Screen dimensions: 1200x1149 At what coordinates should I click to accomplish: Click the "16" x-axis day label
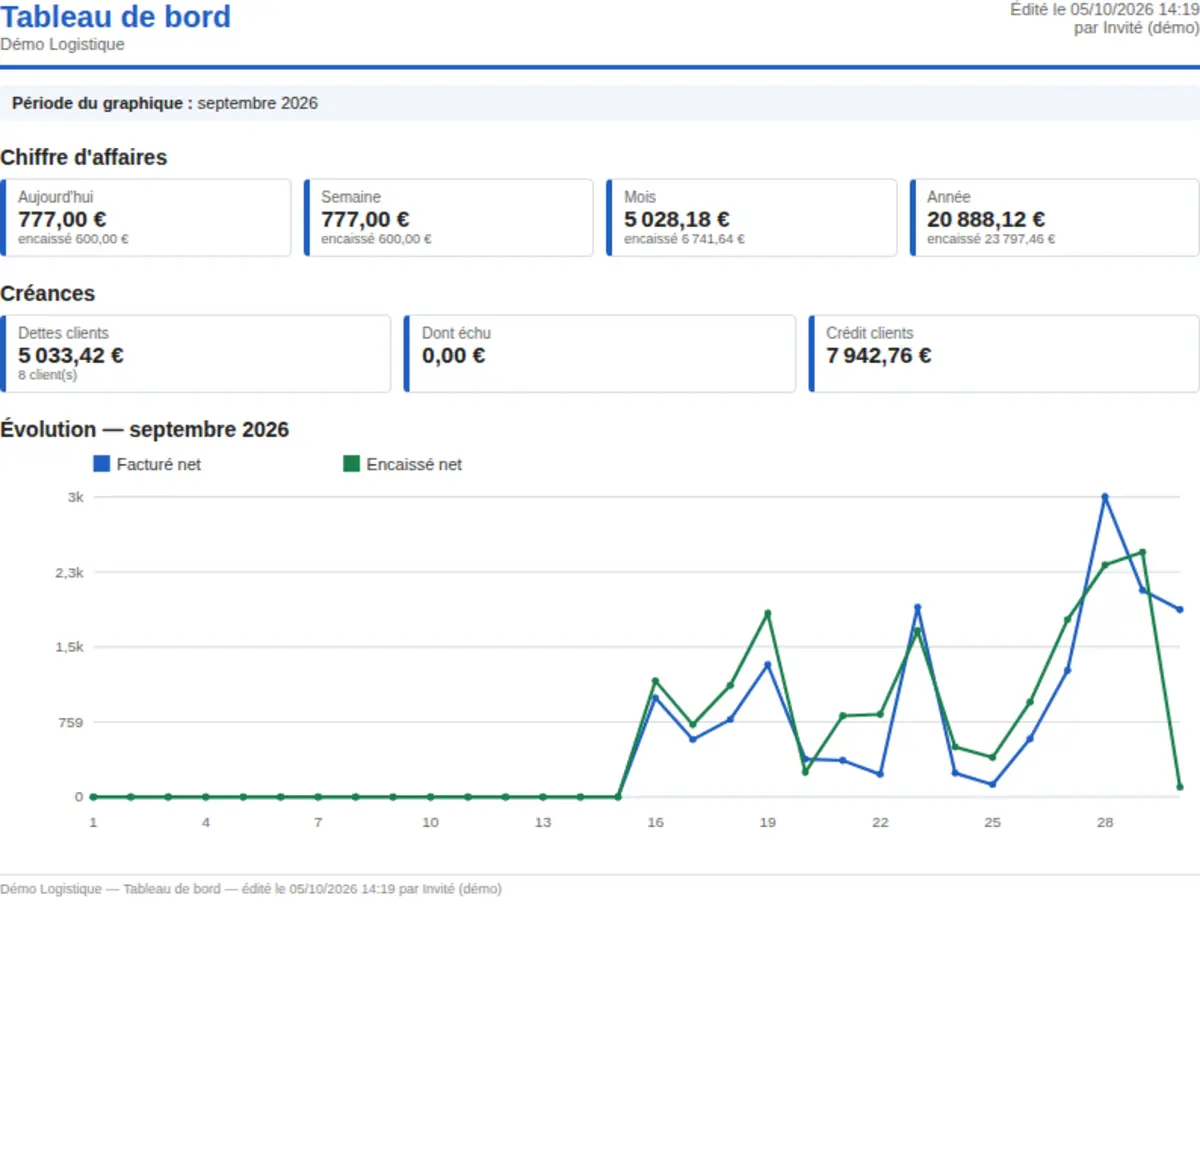655,822
